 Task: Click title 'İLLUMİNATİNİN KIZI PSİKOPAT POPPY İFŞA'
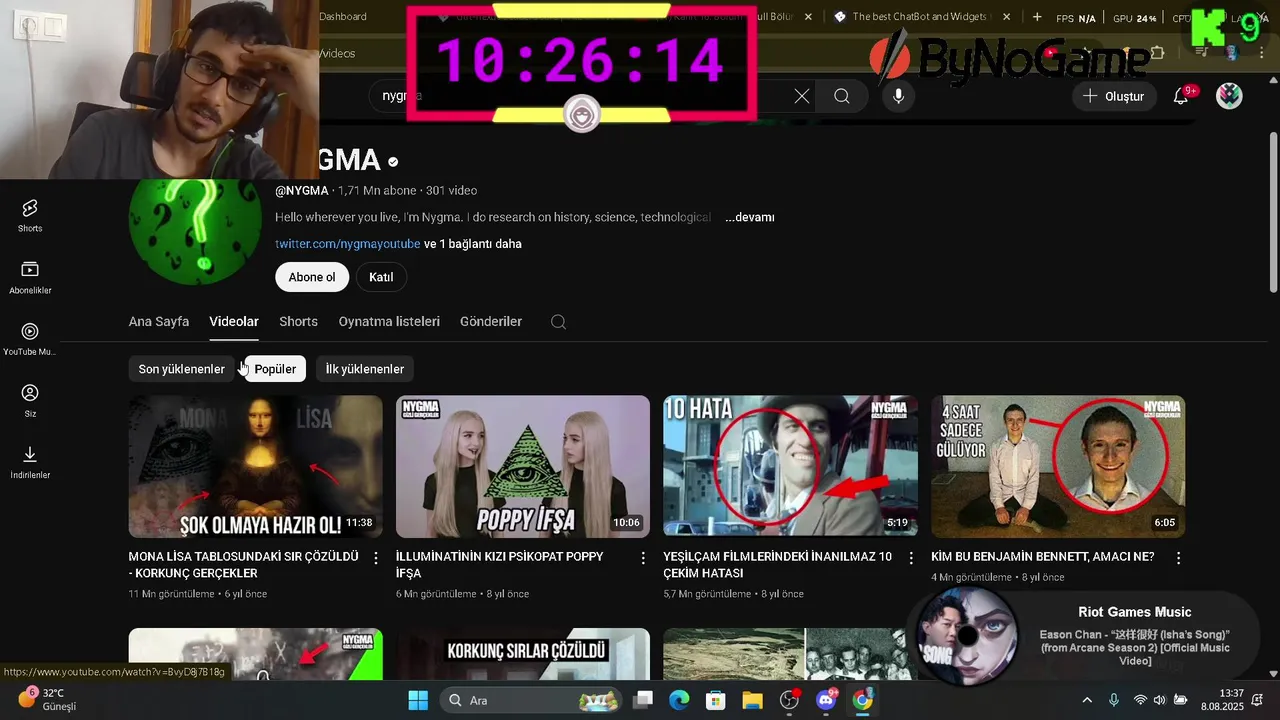click(500, 565)
